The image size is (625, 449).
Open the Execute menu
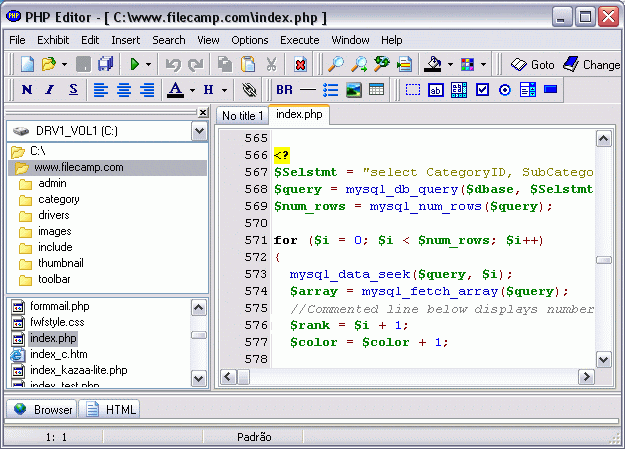pos(300,40)
